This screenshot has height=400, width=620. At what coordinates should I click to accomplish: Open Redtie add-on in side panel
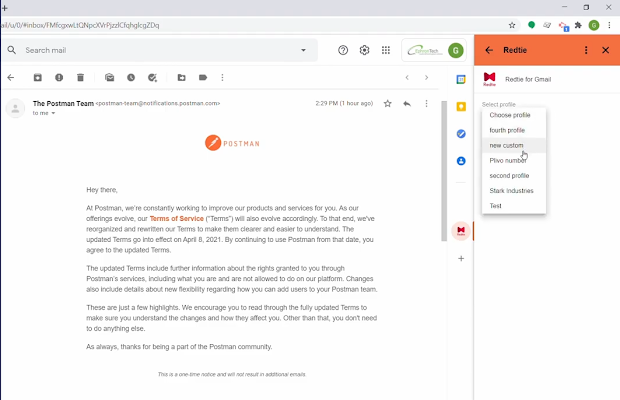click(x=461, y=231)
